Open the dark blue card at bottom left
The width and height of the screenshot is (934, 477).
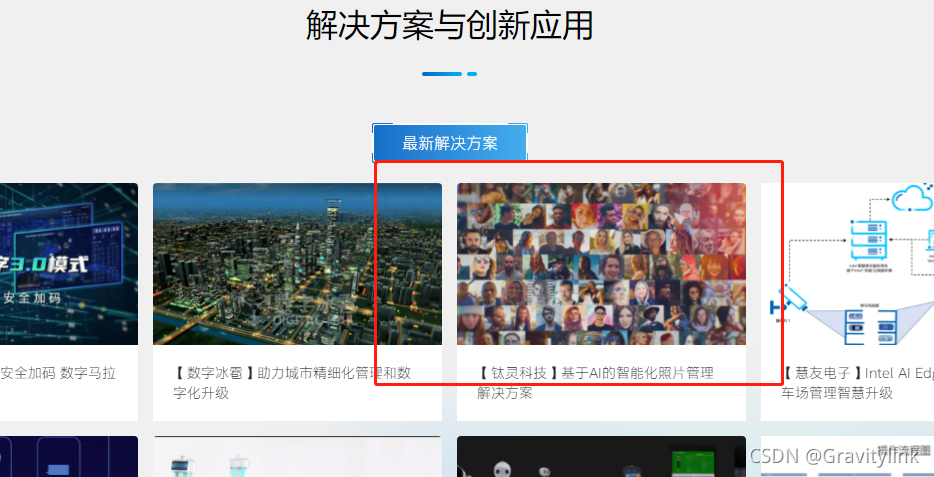coord(69,457)
